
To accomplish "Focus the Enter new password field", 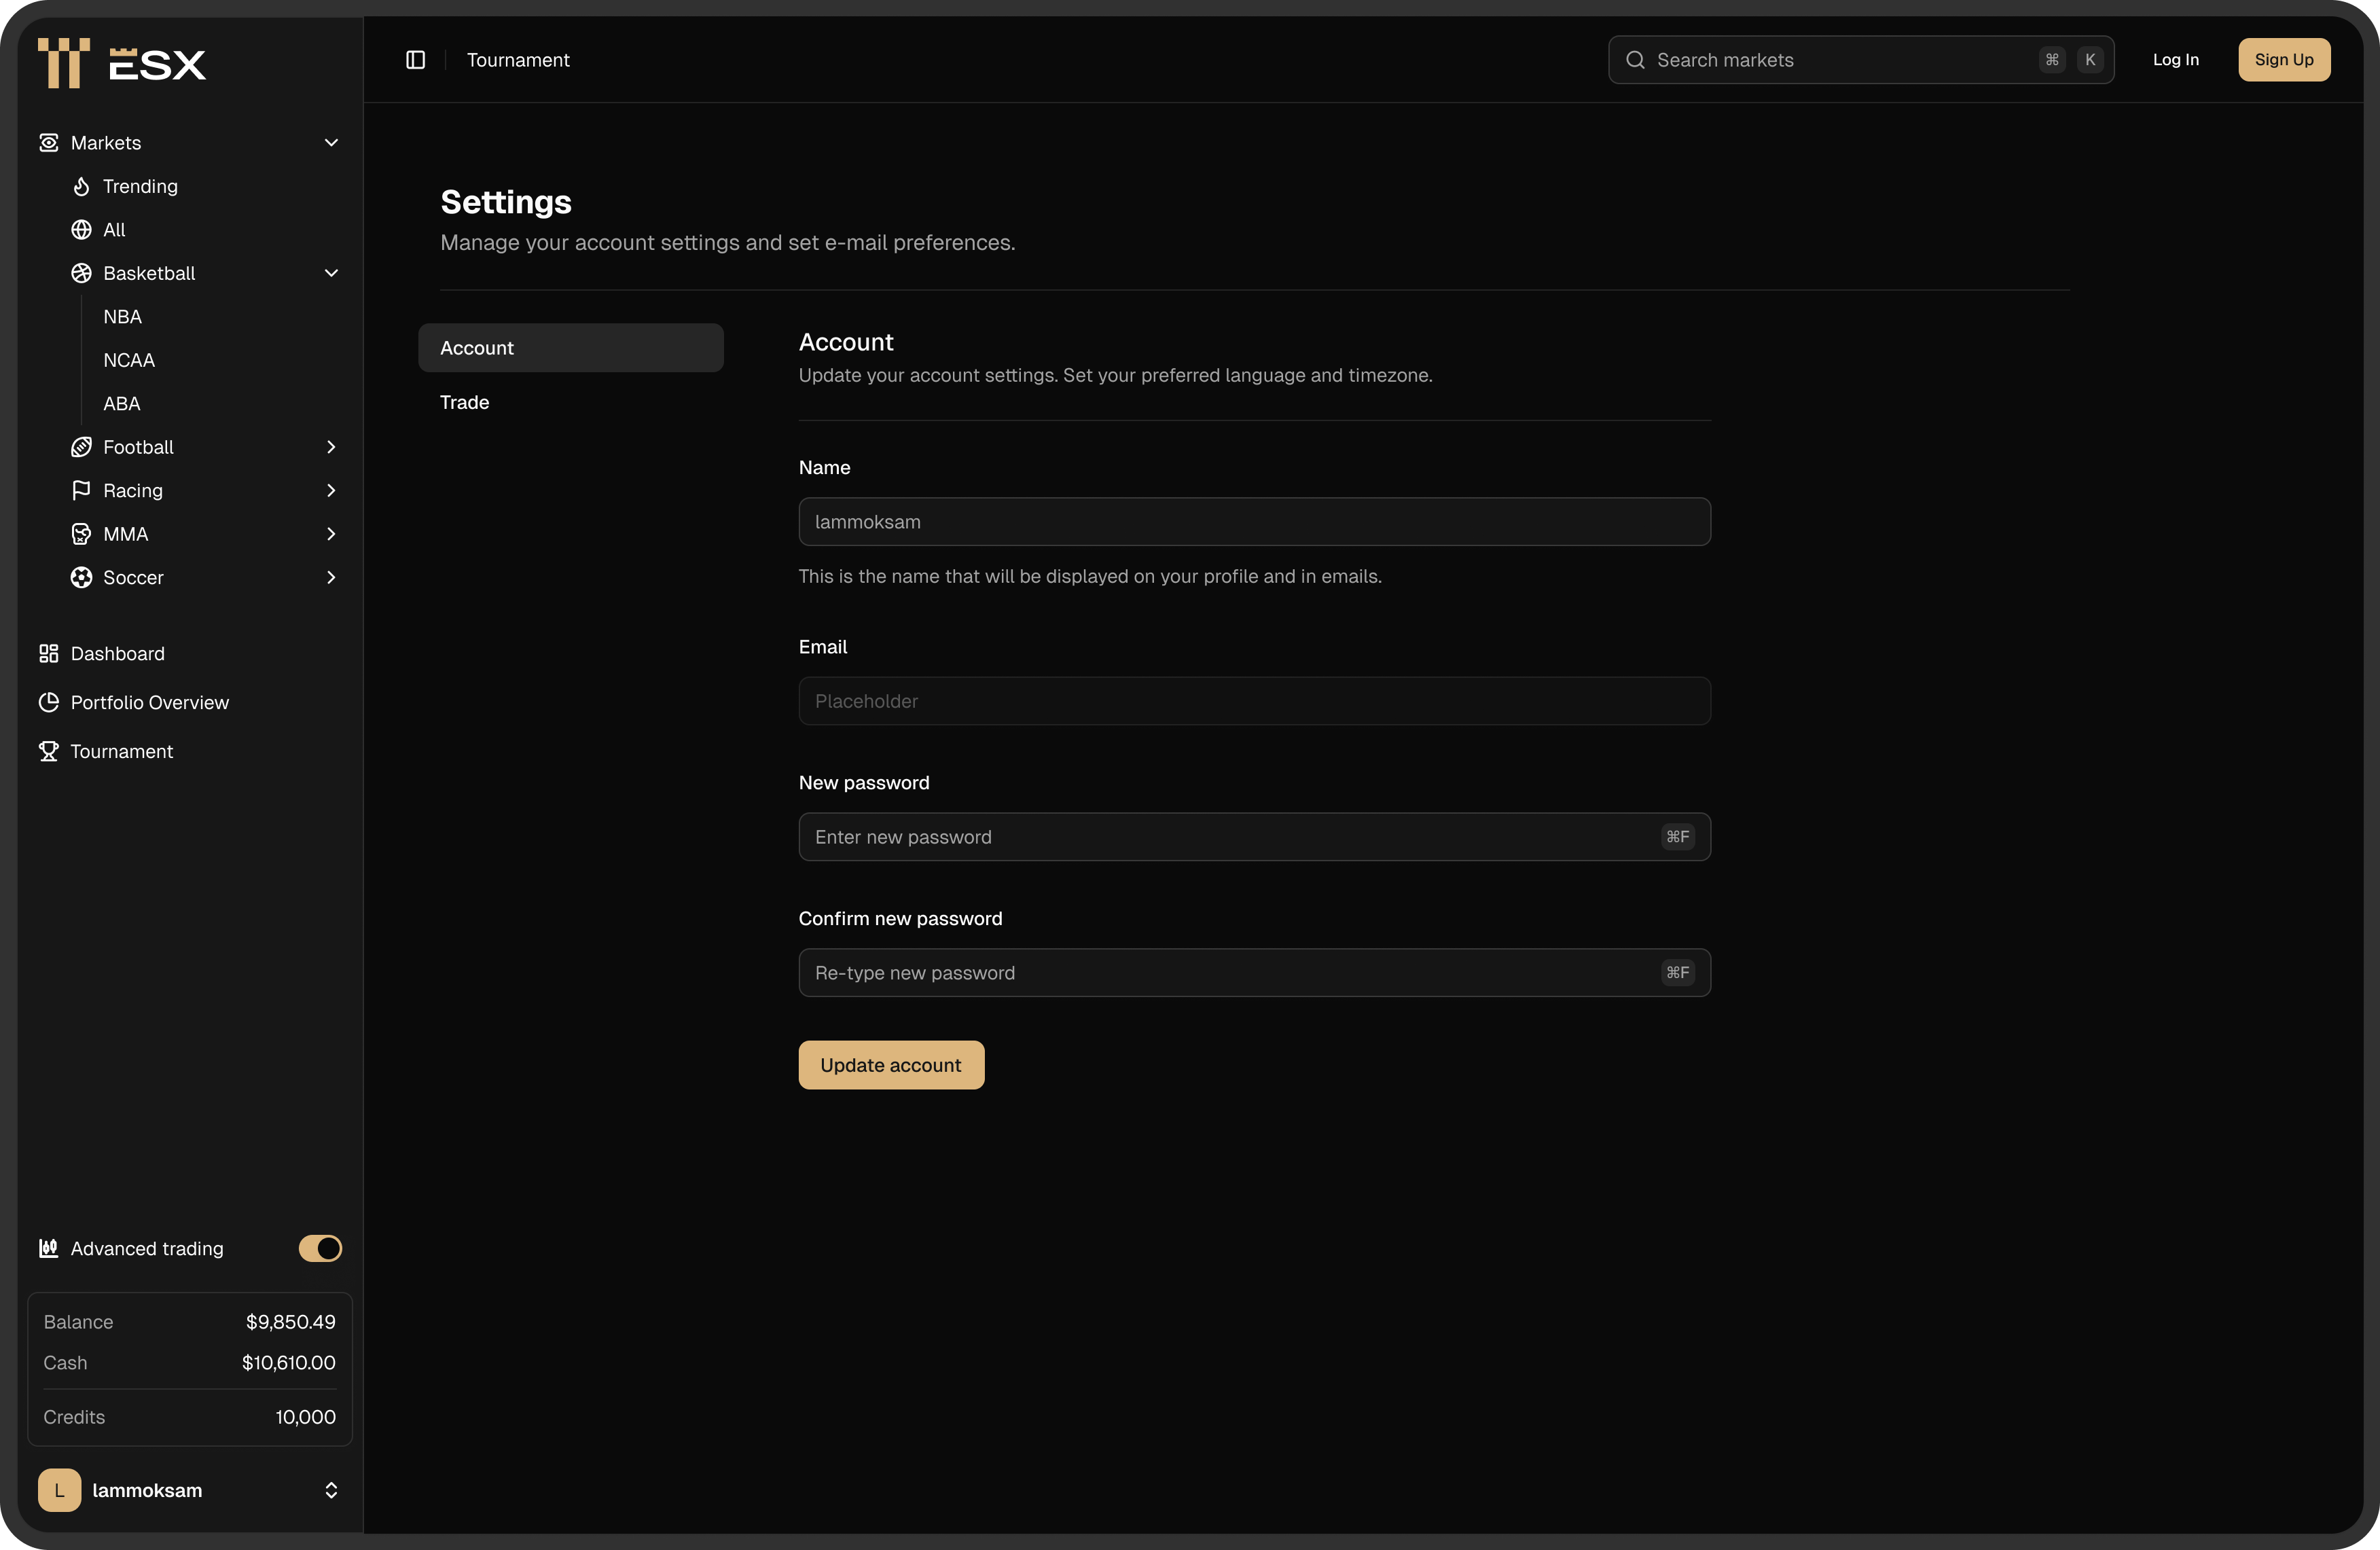I will coord(1255,837).
